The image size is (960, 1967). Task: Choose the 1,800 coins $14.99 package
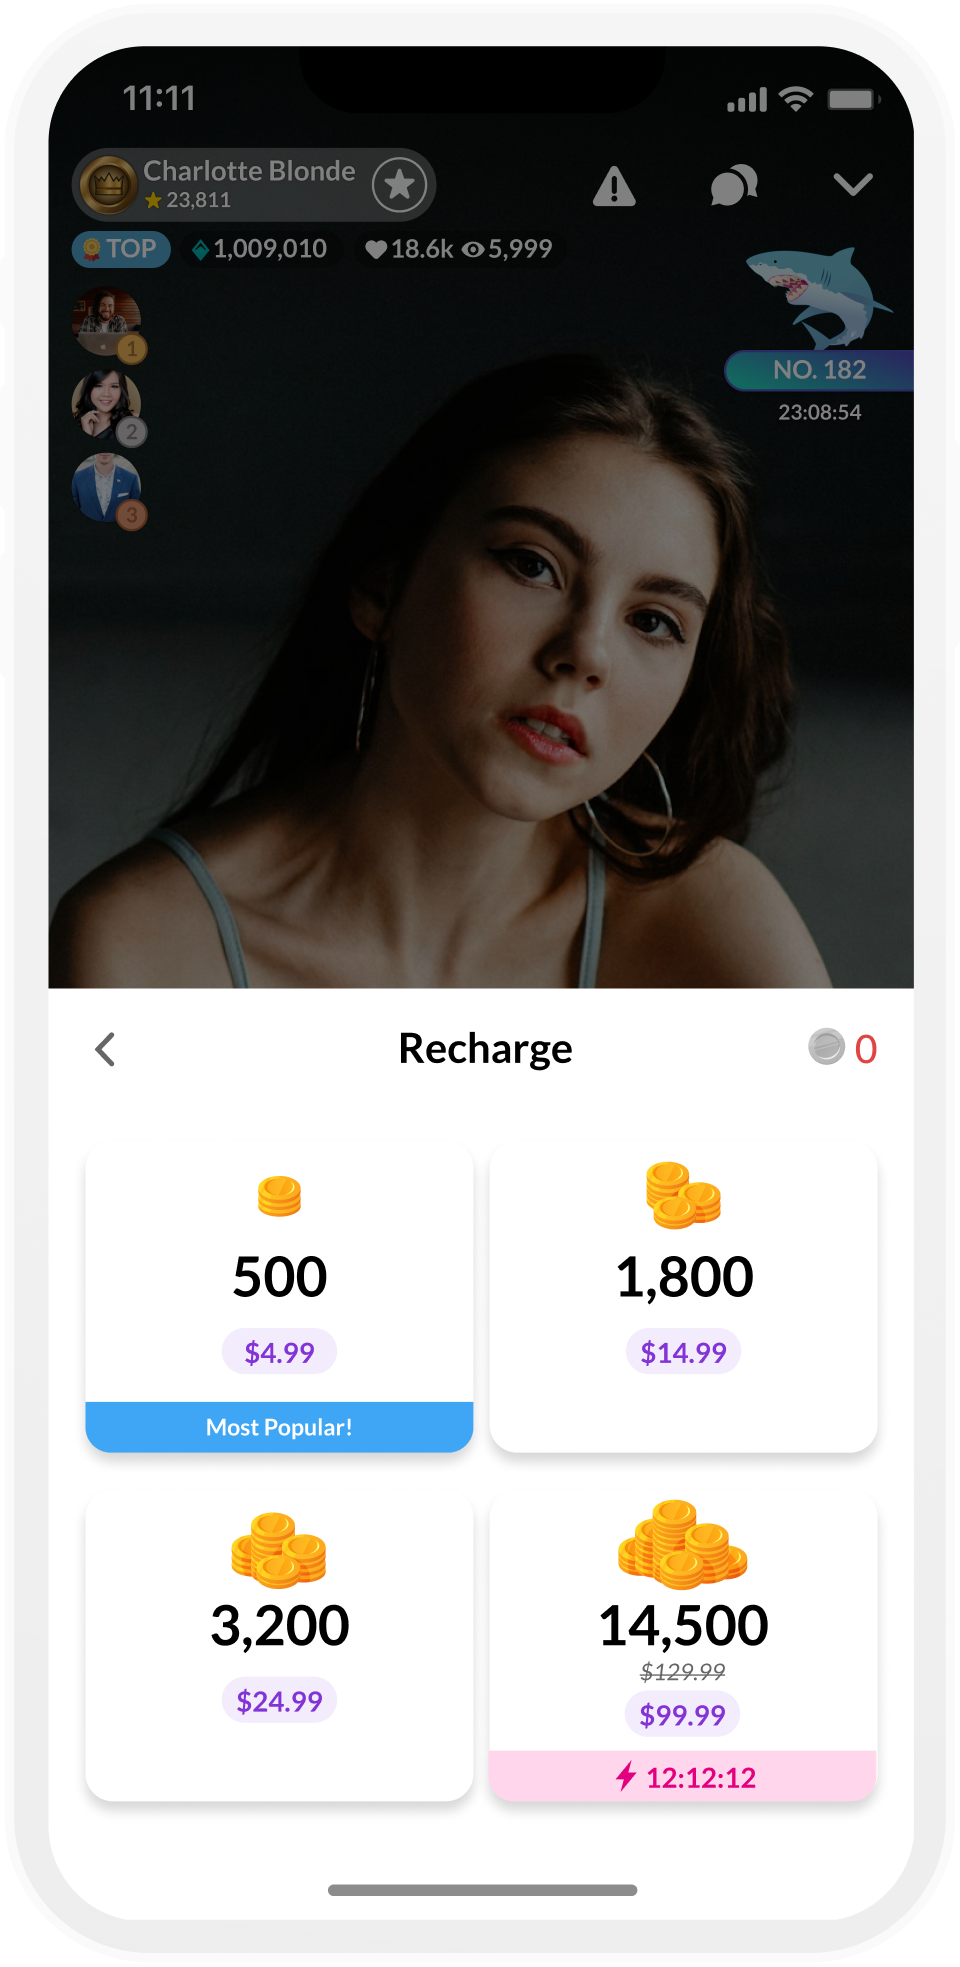(683, 1299)
